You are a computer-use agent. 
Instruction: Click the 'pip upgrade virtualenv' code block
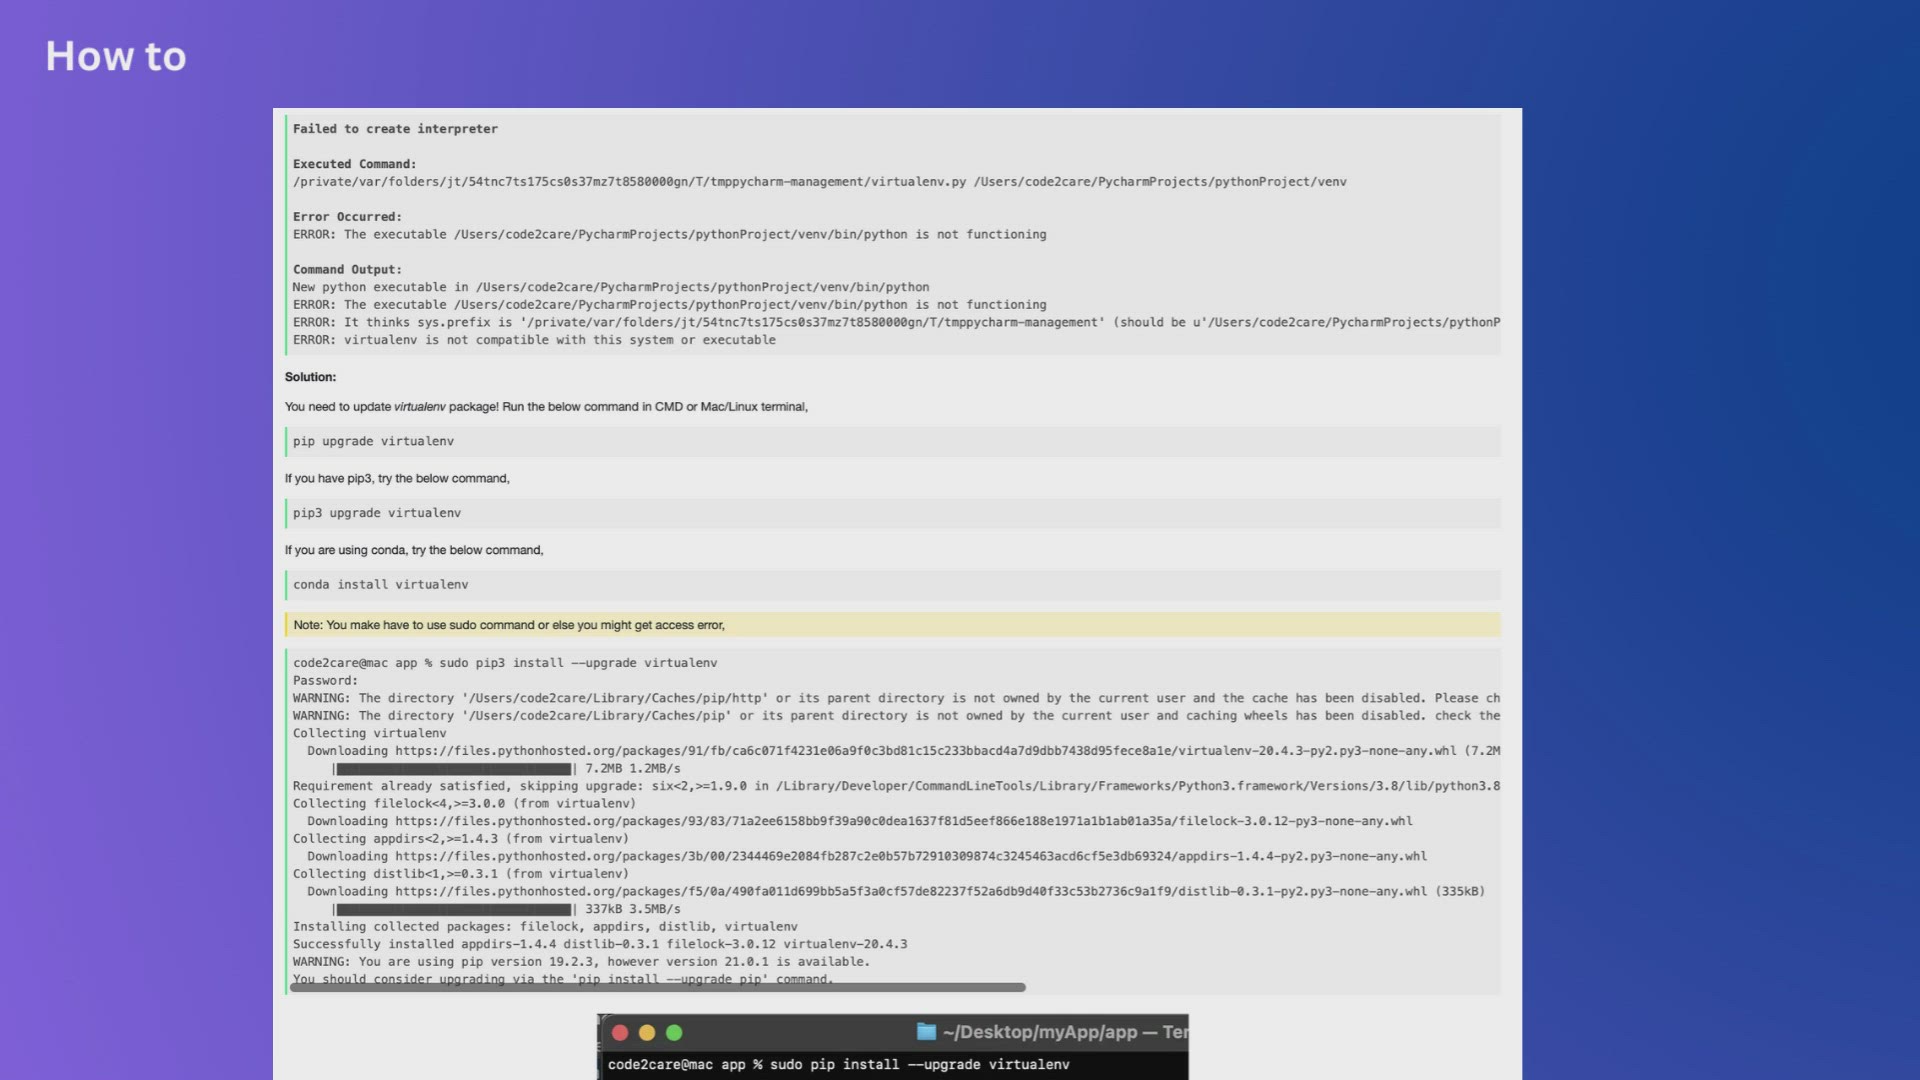[373, 442]
